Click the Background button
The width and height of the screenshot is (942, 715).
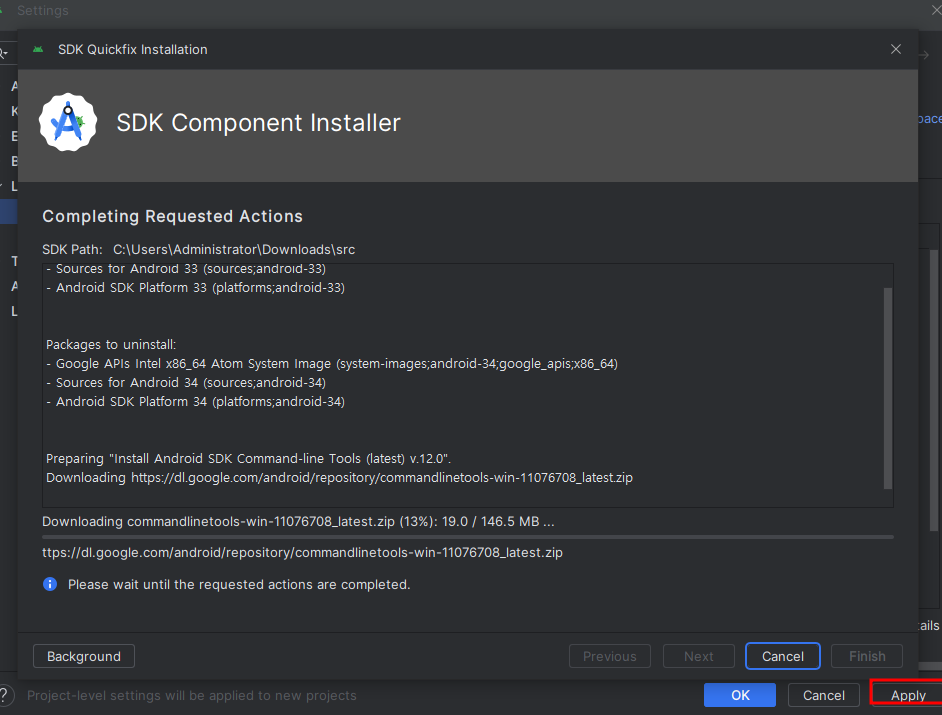(84, 656)
